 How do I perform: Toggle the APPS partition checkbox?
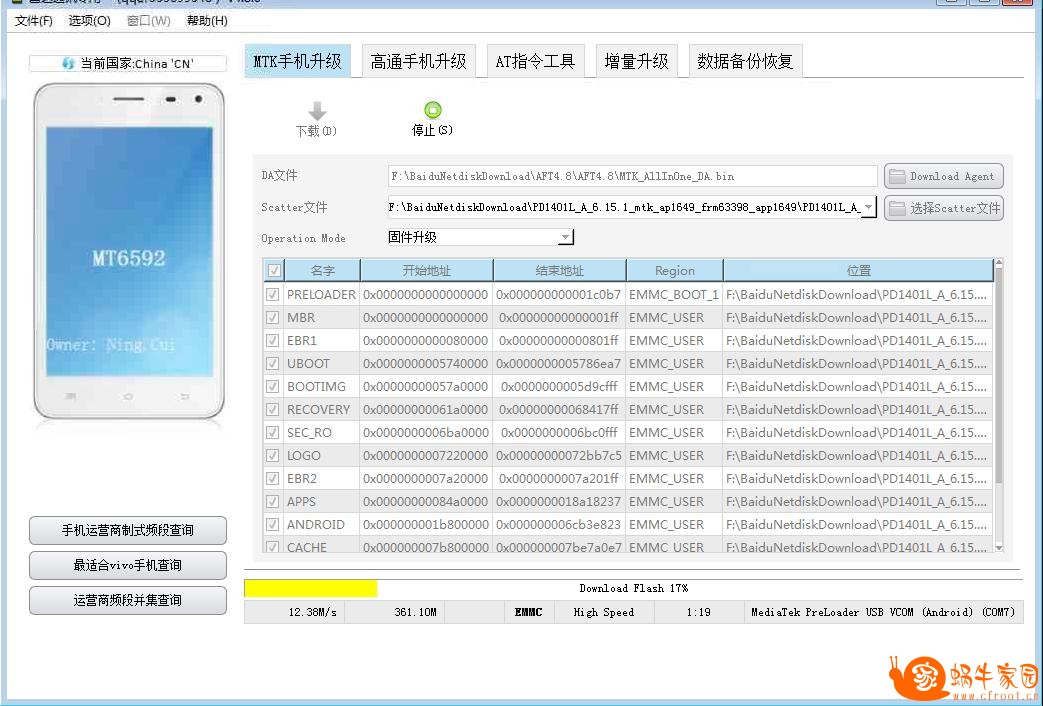pos(273,502)
